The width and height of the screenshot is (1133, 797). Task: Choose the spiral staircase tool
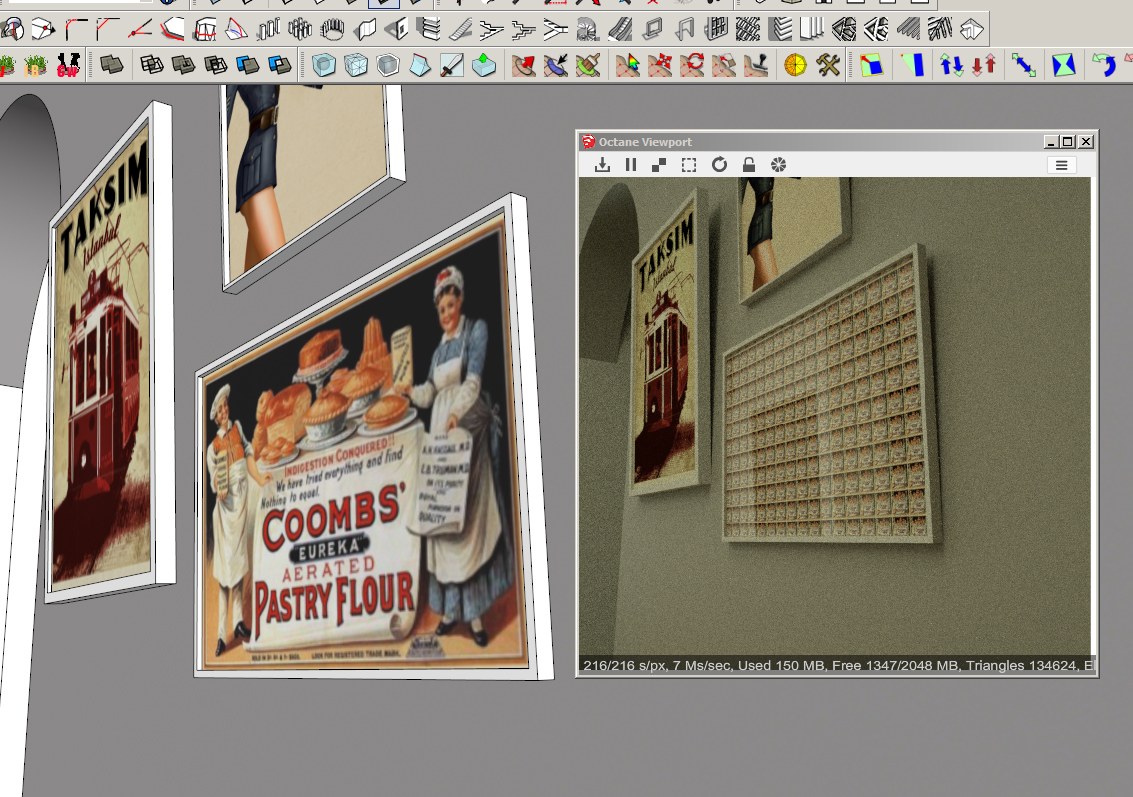click(x=587, y=29)
